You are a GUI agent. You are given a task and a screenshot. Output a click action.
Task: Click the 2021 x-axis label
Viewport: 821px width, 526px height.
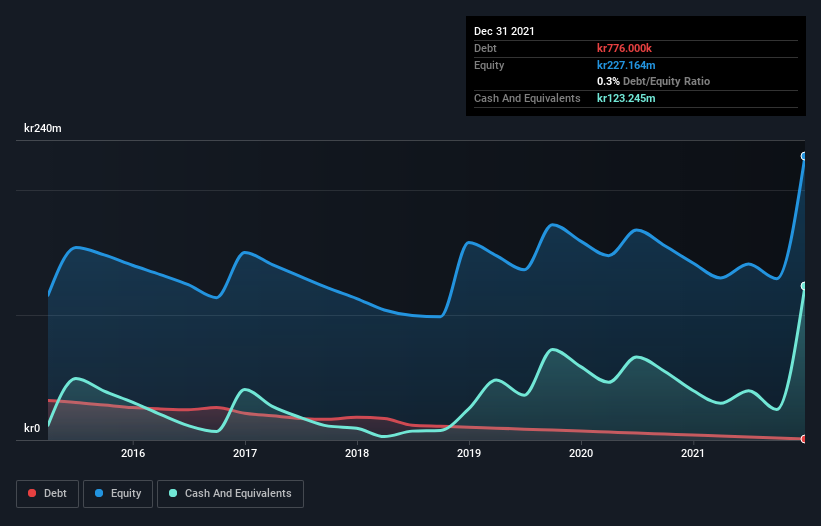[x=693, y=453]
